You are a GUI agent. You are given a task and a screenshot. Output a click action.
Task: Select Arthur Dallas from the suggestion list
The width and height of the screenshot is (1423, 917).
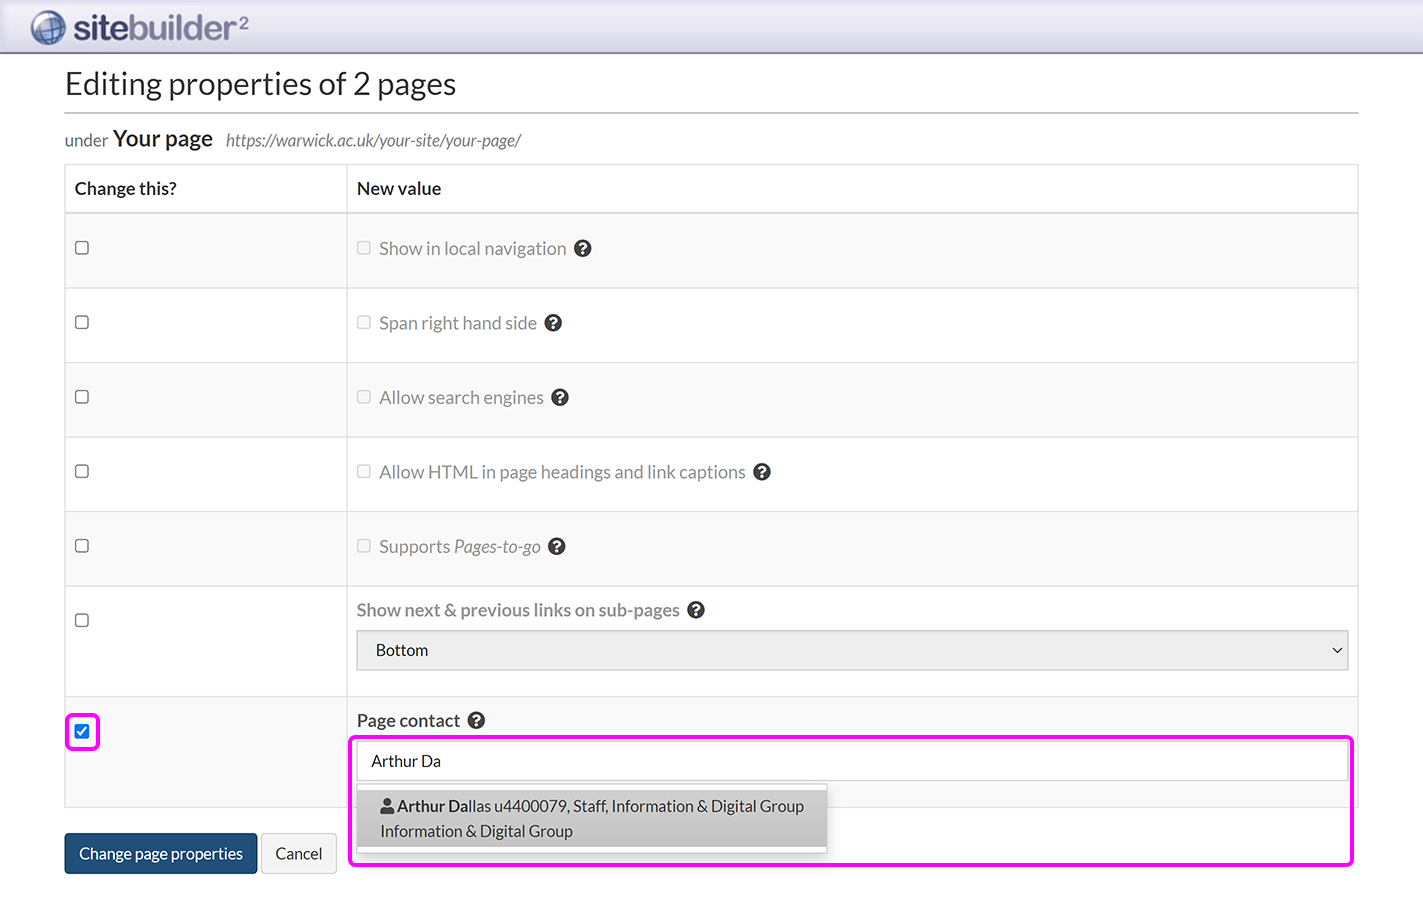(591, 818)
